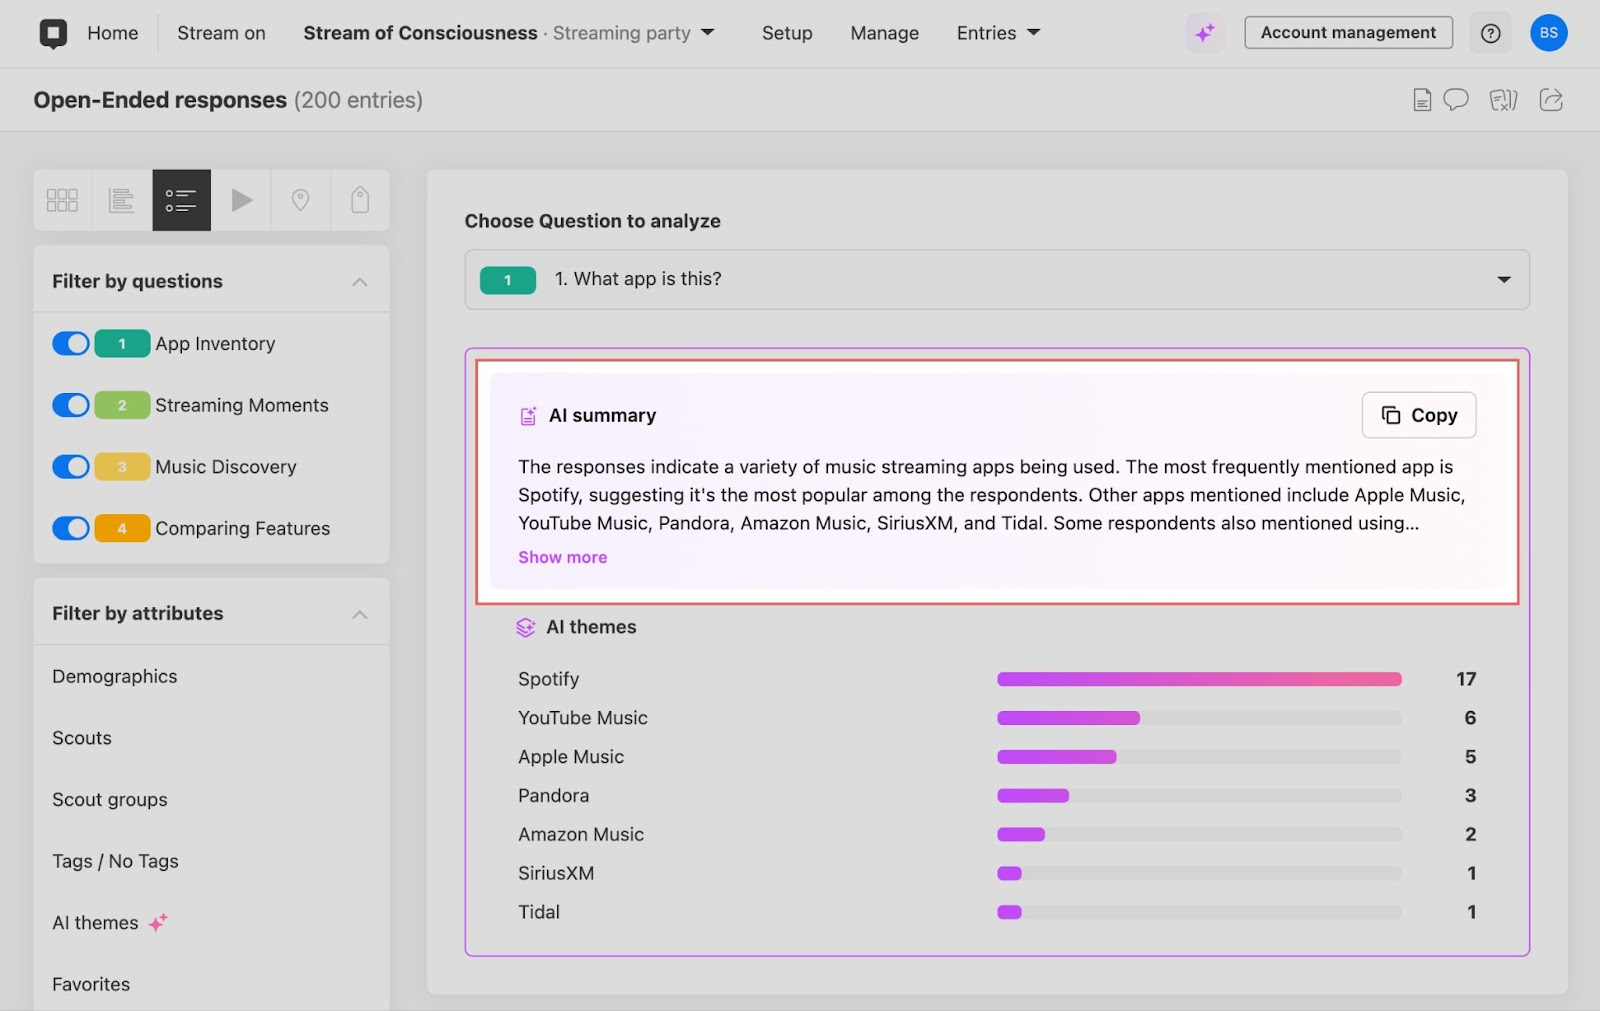Toggle off the App Inventory question filter
The height and width of the screenshot is (1011, 1600).
point(71,344)
